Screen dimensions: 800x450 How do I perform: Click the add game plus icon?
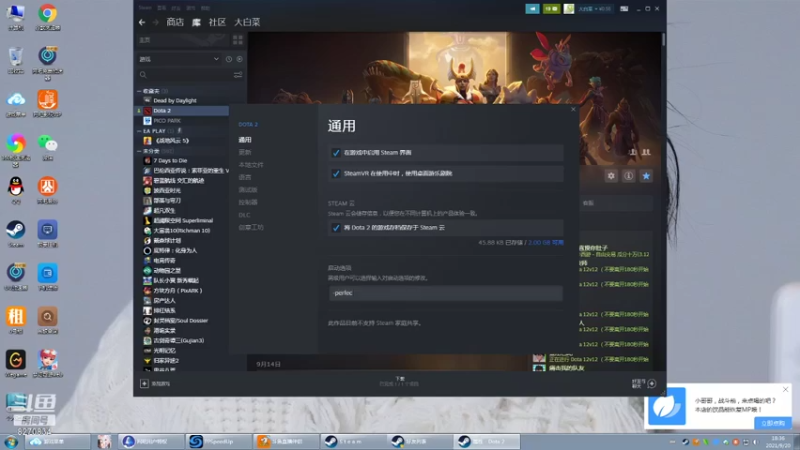click(x=144, y=383)
